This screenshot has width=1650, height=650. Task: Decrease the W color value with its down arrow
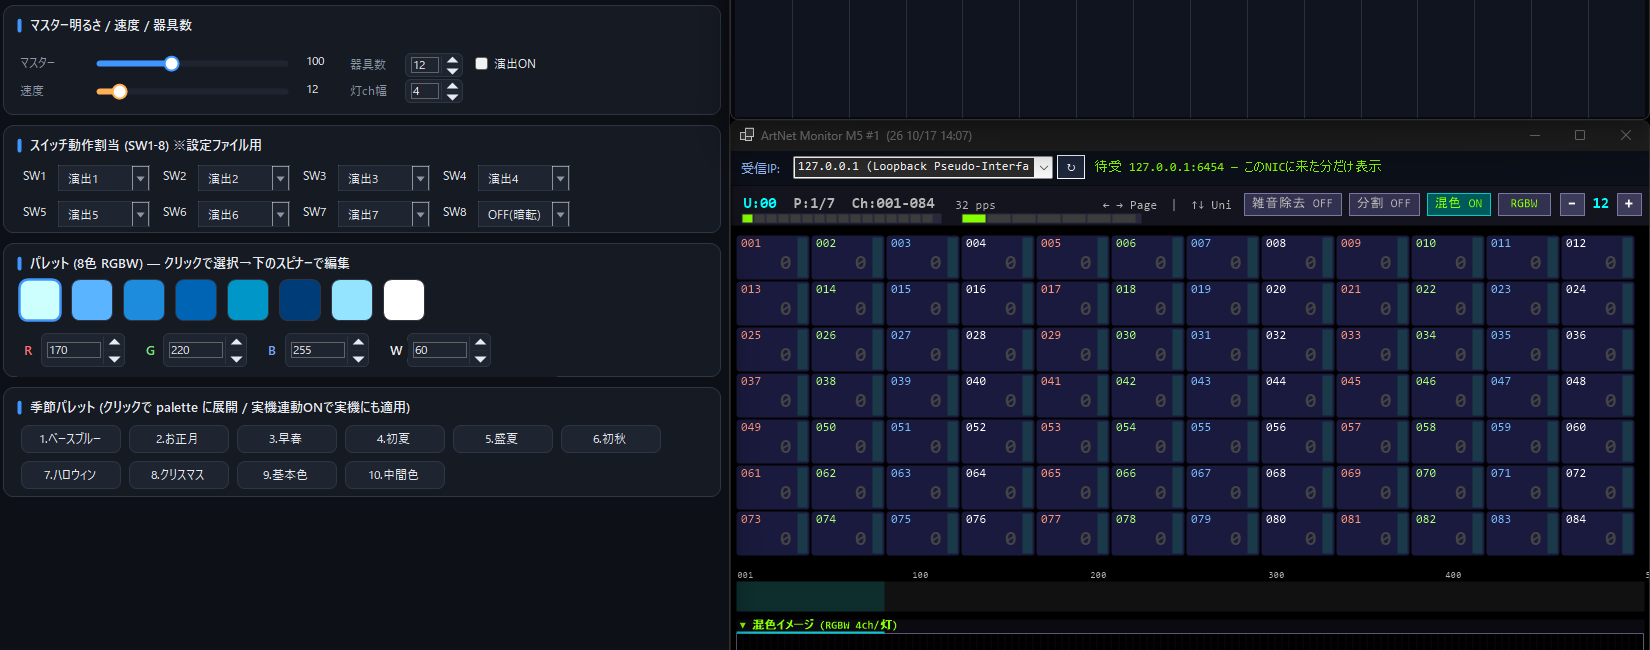[x=480, y=357]
